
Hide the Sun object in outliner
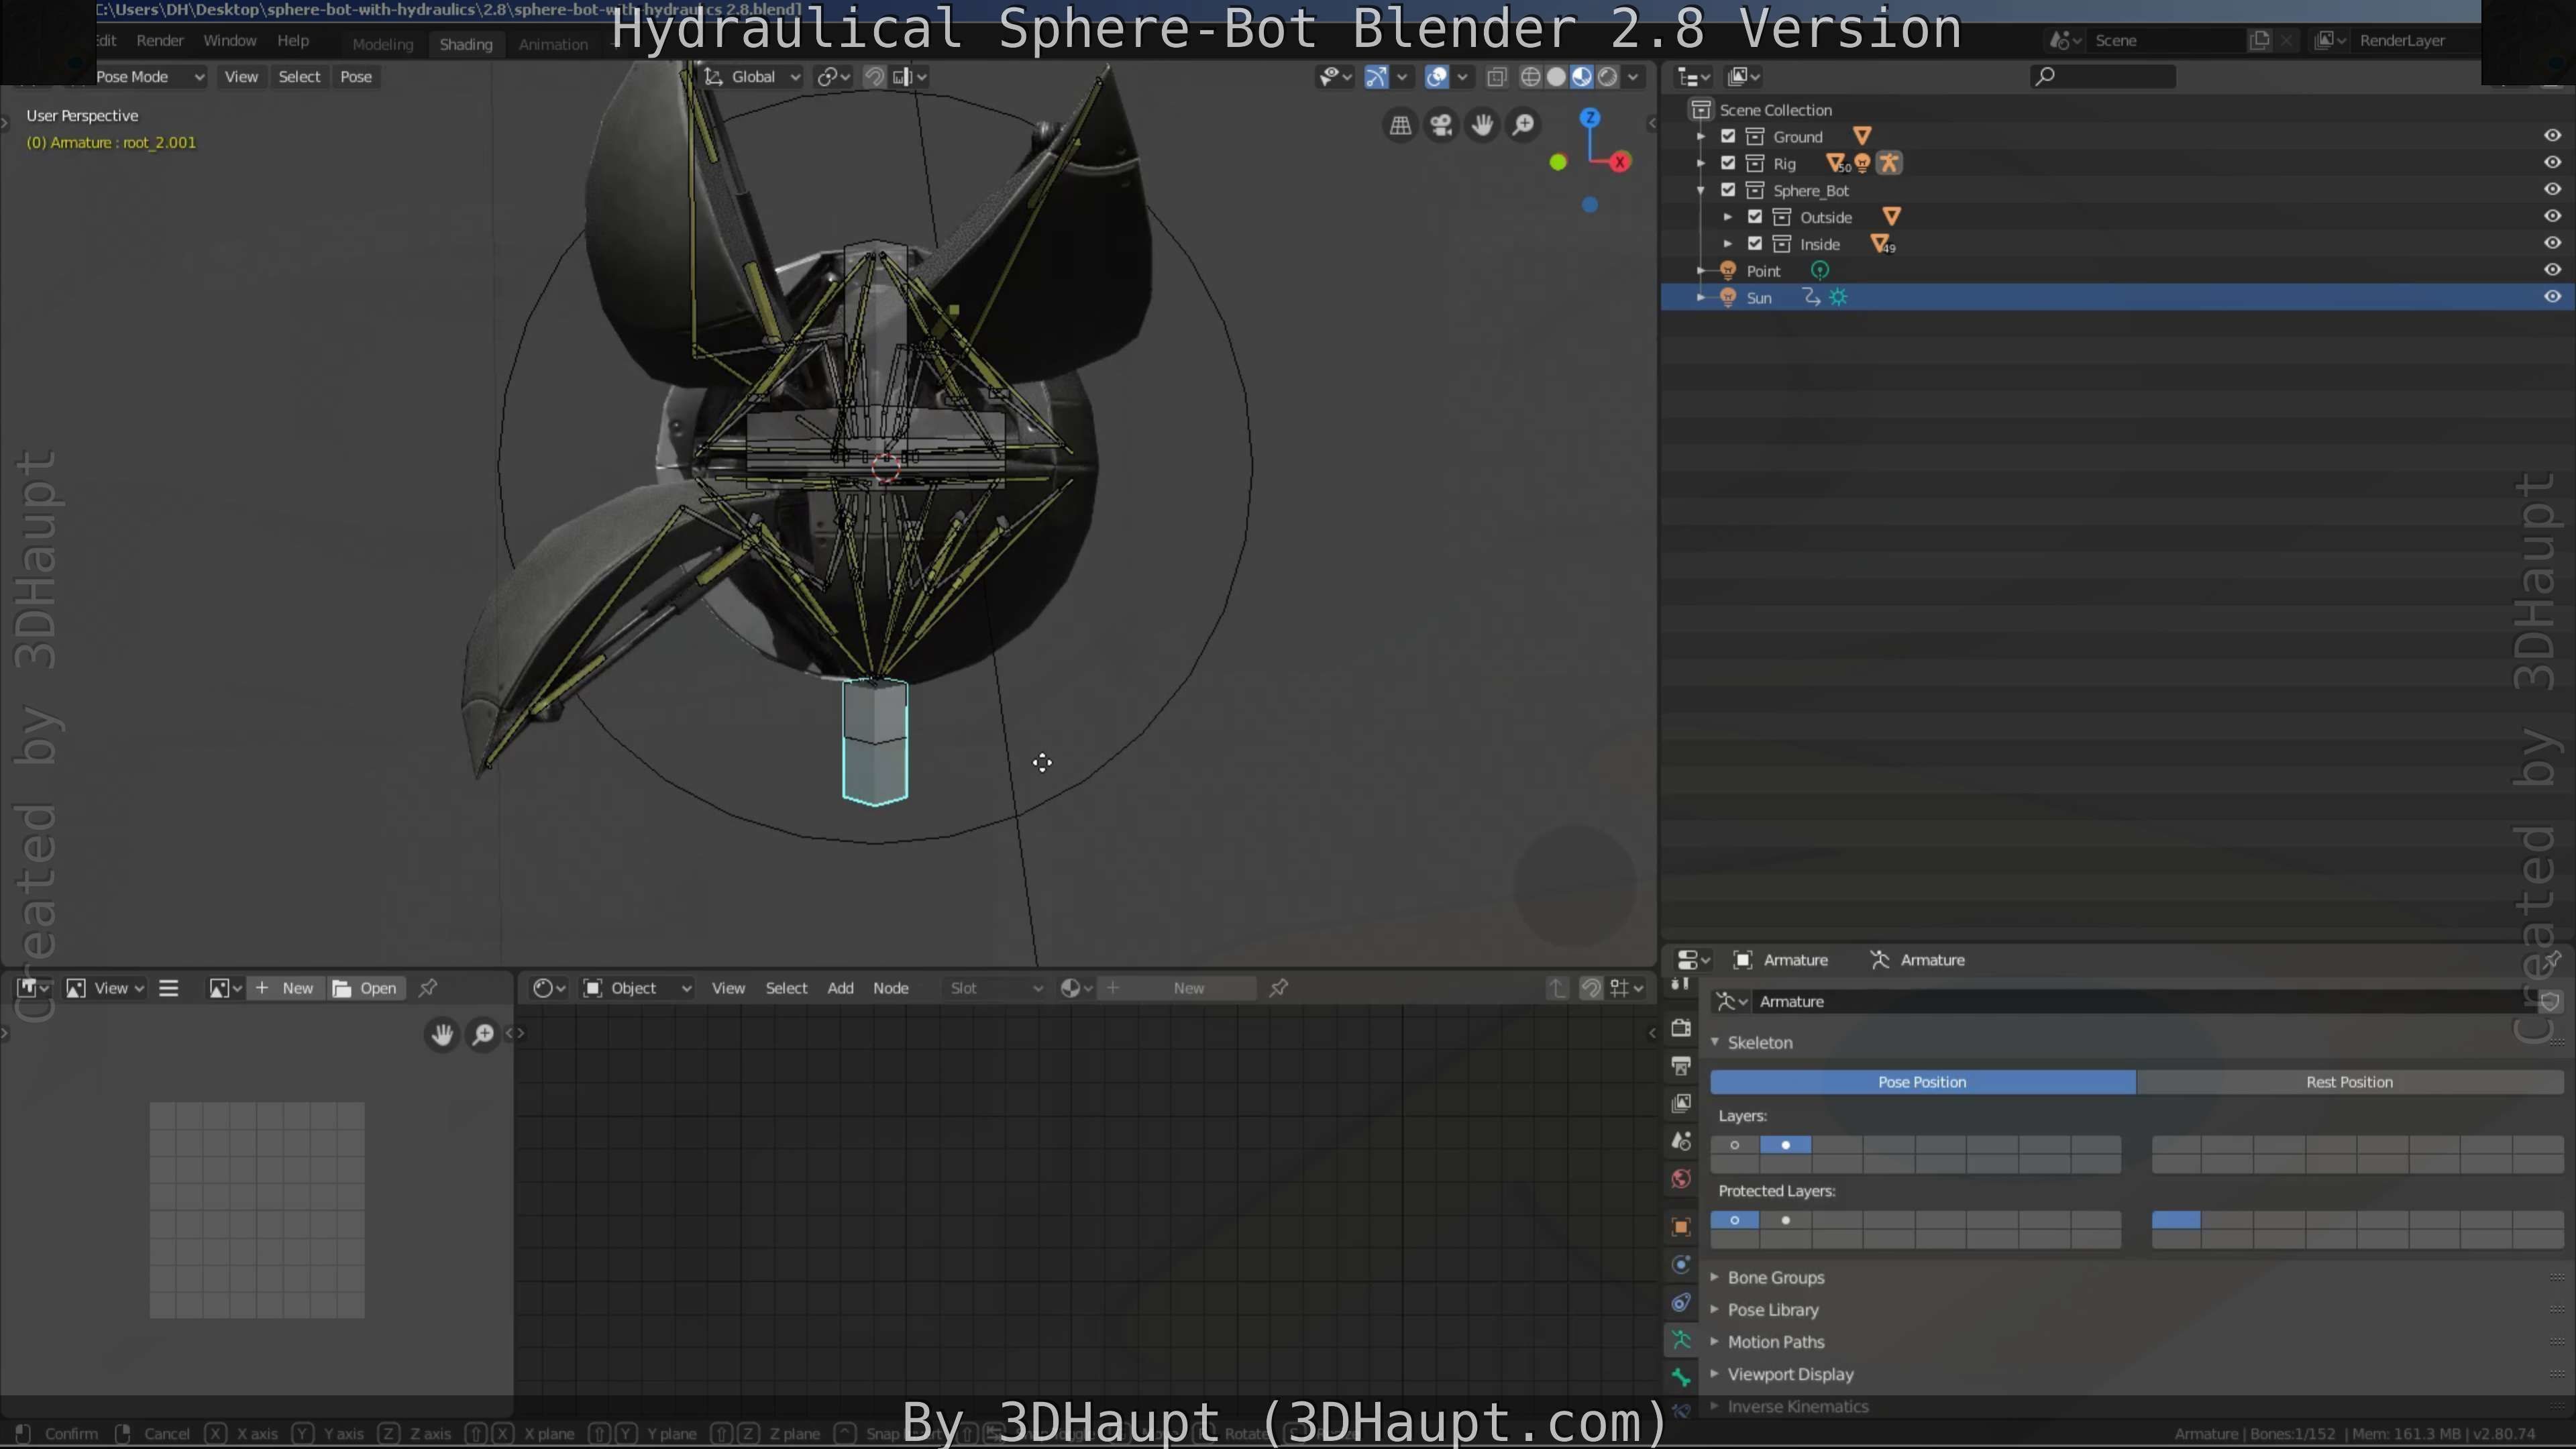click(2552, 297)
